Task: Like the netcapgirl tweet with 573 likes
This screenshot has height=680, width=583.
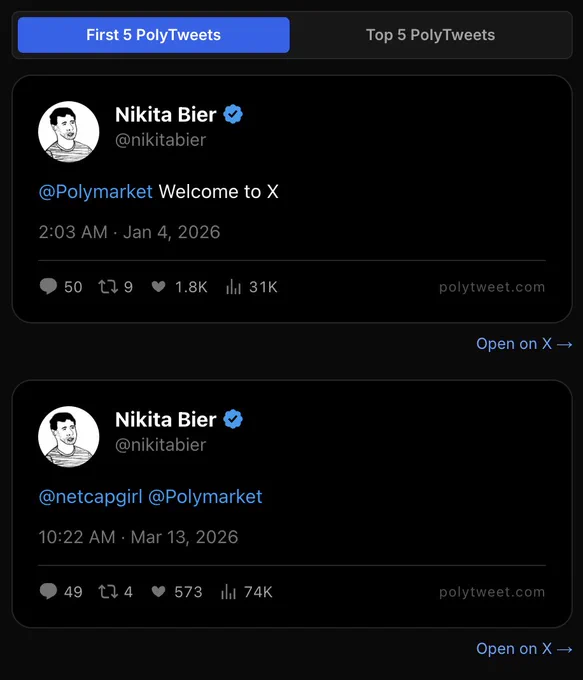Action: coord(158,592)
